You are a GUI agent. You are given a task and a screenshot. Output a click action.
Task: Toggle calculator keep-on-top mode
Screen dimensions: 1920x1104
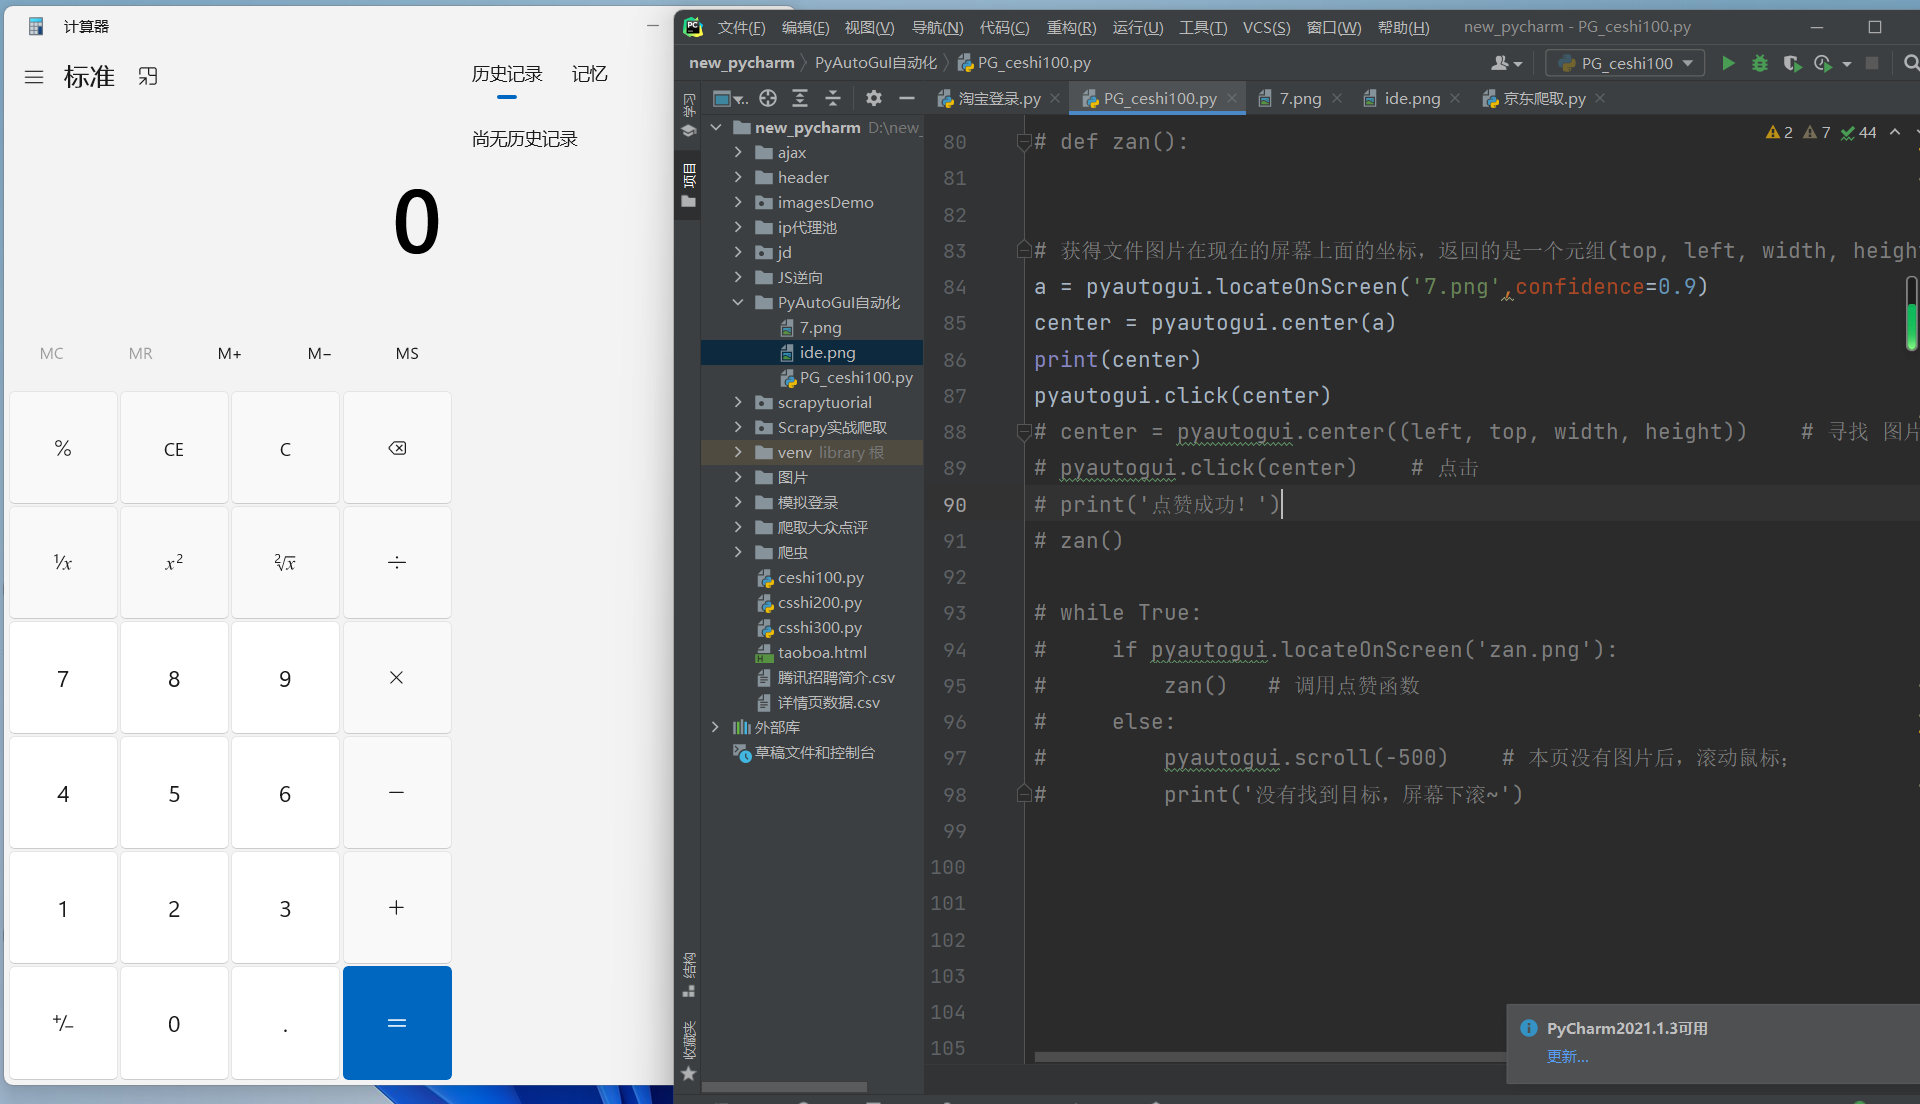(148, 77)
